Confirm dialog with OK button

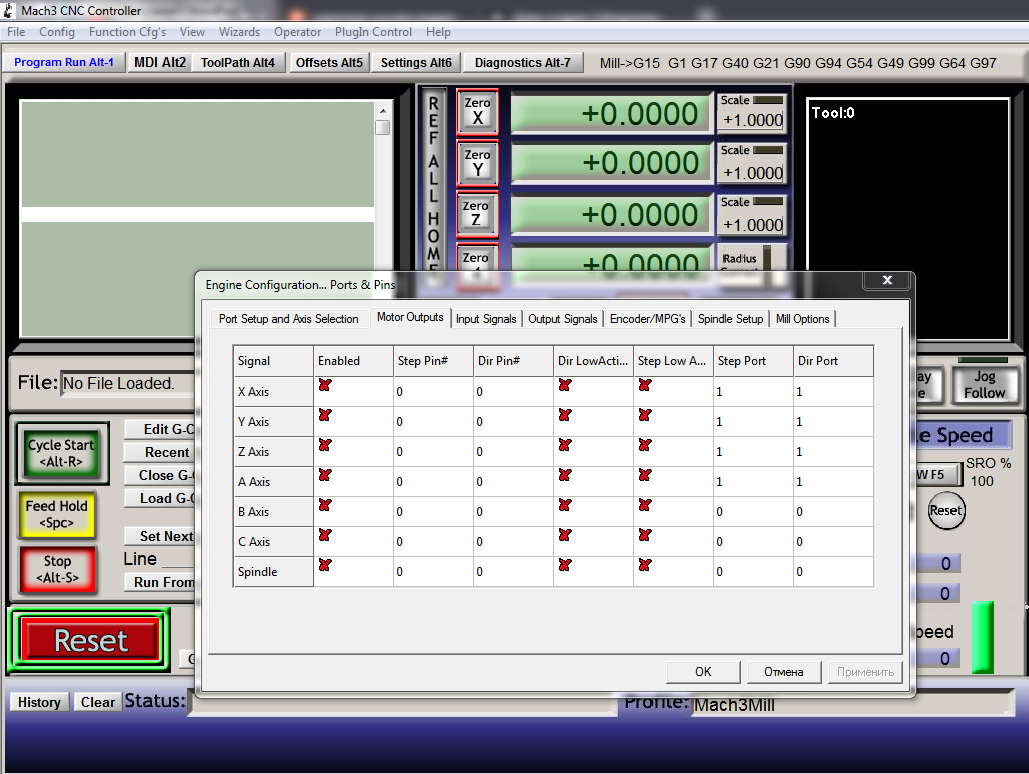coord(703,672)
